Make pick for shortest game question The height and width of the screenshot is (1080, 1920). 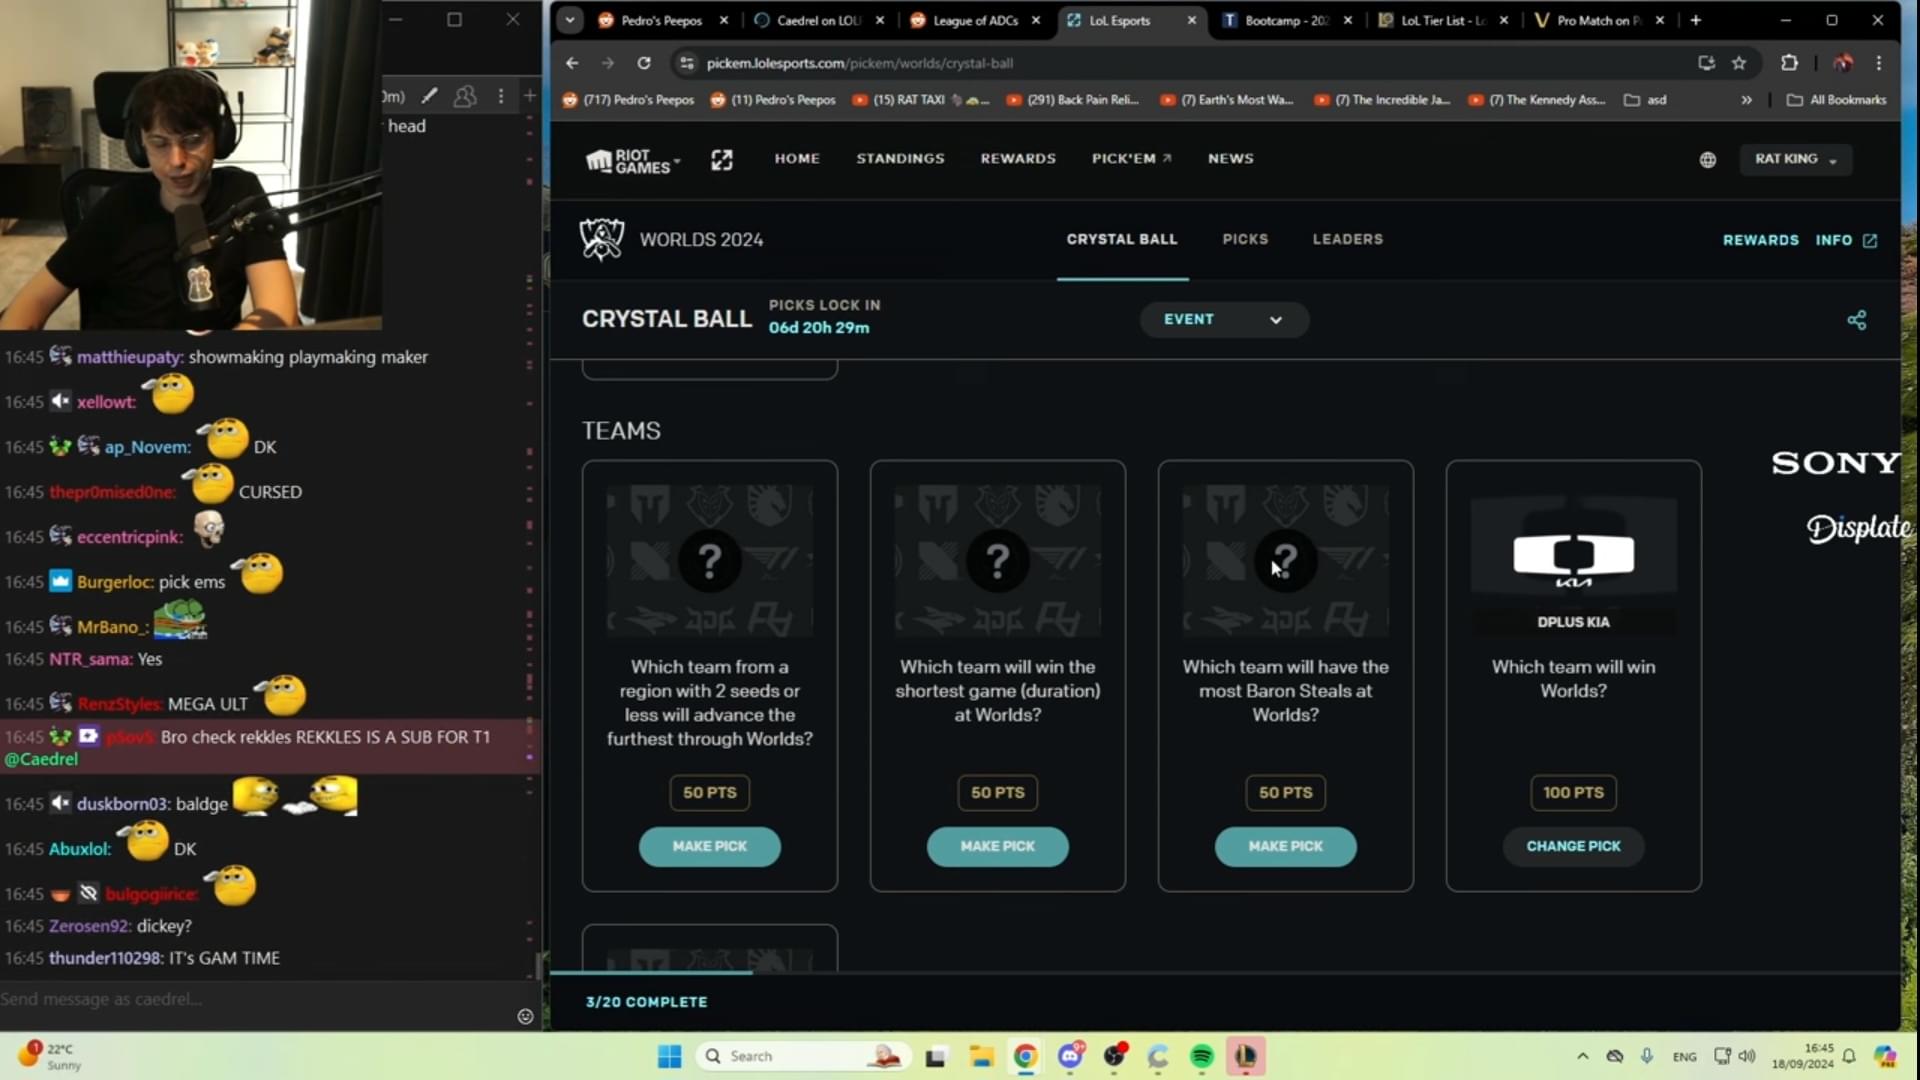click(x=998, y=847)
